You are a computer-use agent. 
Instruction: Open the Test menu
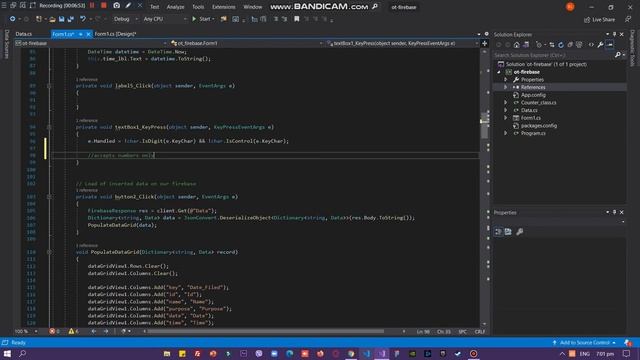(155, 7)
